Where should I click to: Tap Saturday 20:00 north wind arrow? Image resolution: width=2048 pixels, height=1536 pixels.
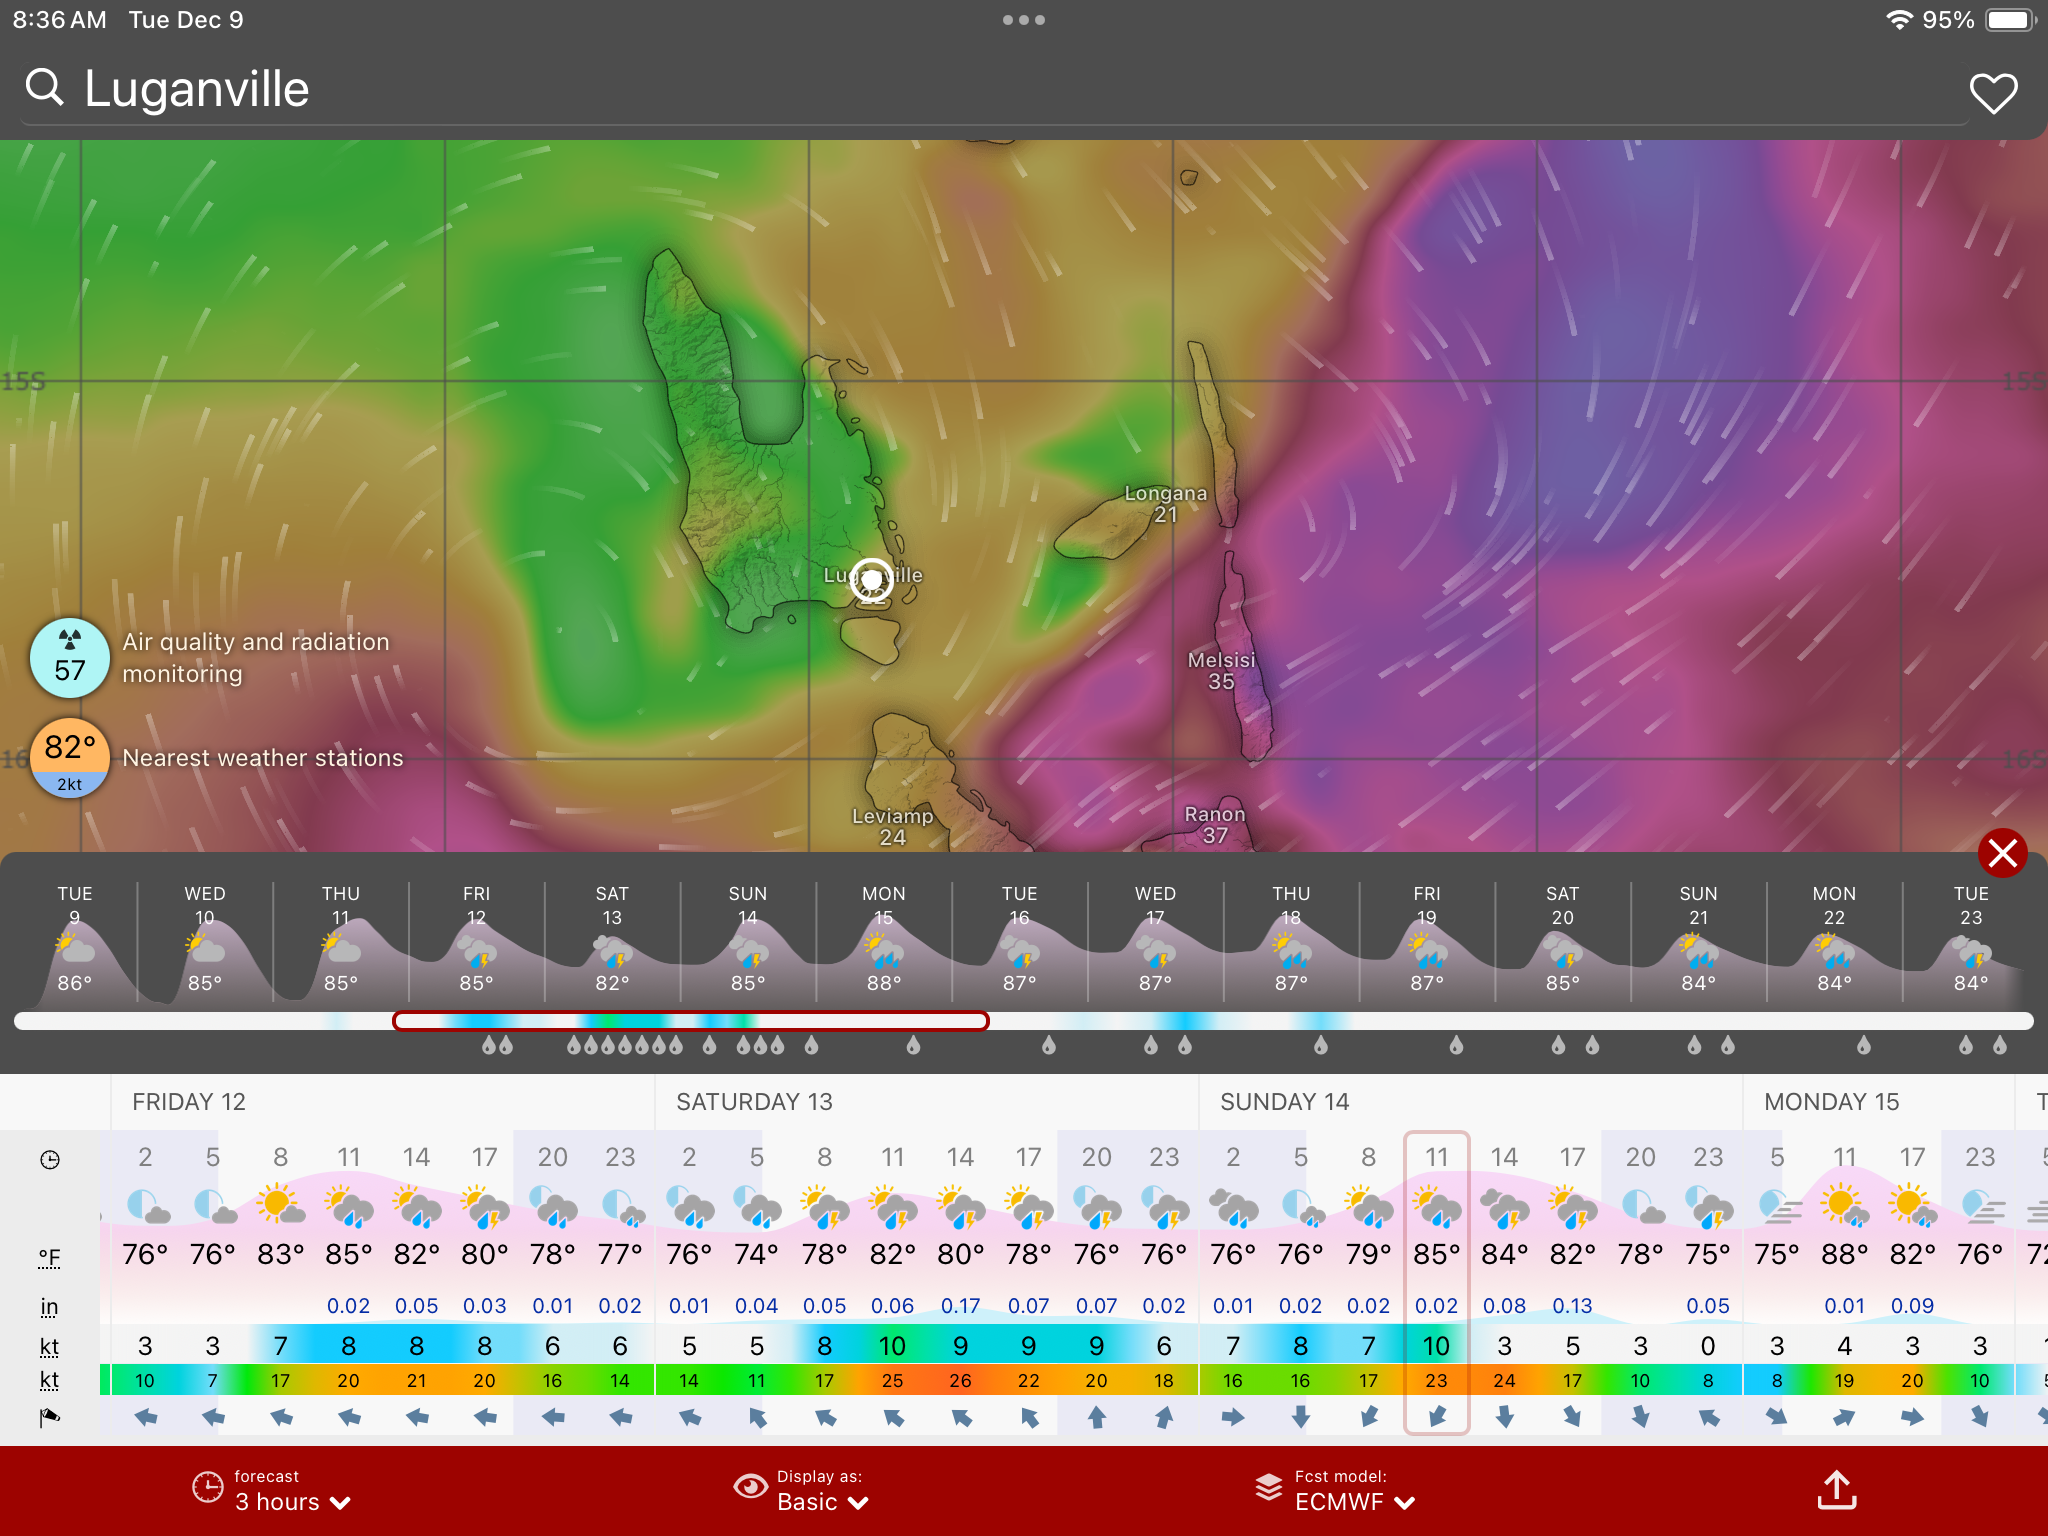tap(1096, 1417)
